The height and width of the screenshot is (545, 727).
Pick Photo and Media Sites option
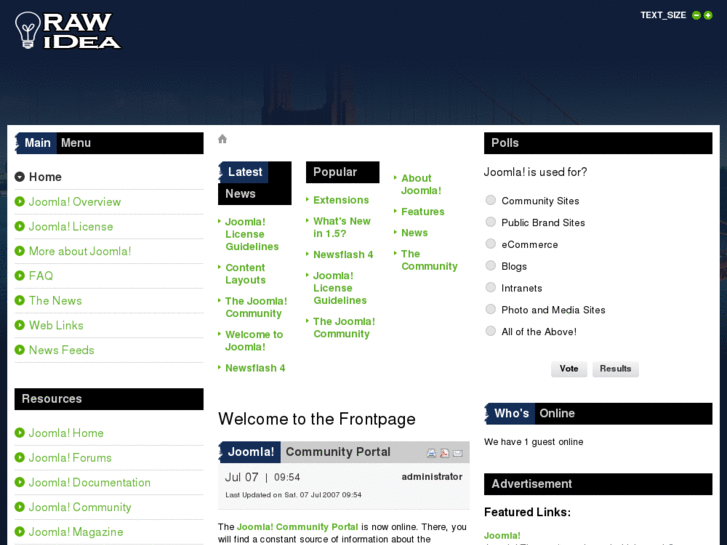[491, 309]
